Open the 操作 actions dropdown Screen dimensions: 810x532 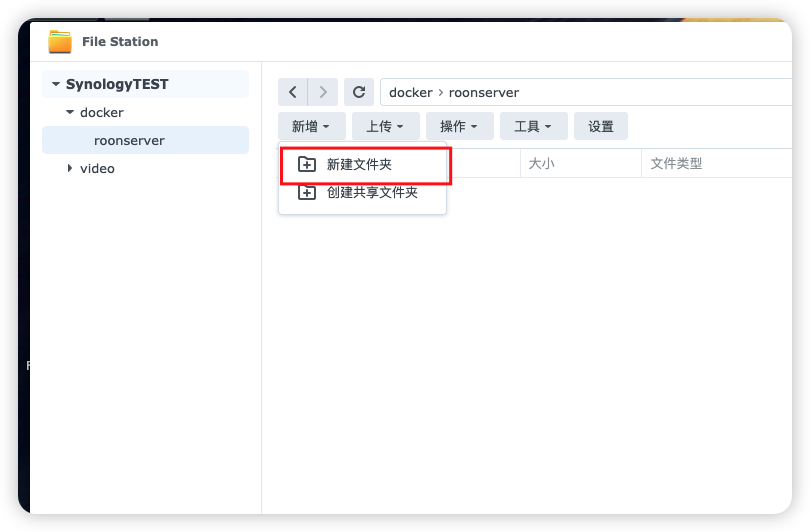click(x=459, y=126)
